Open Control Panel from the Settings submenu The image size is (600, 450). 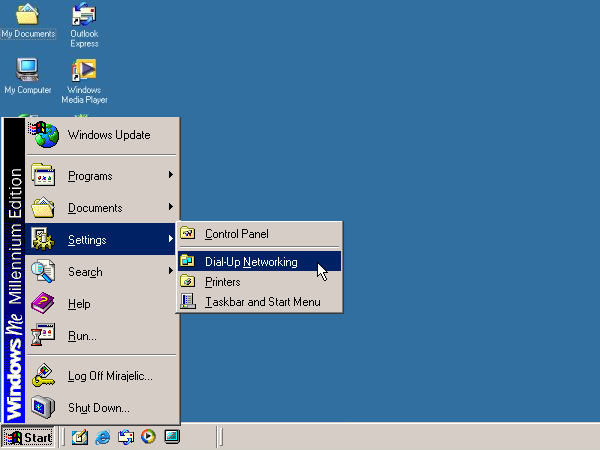(x=236, y=234)
